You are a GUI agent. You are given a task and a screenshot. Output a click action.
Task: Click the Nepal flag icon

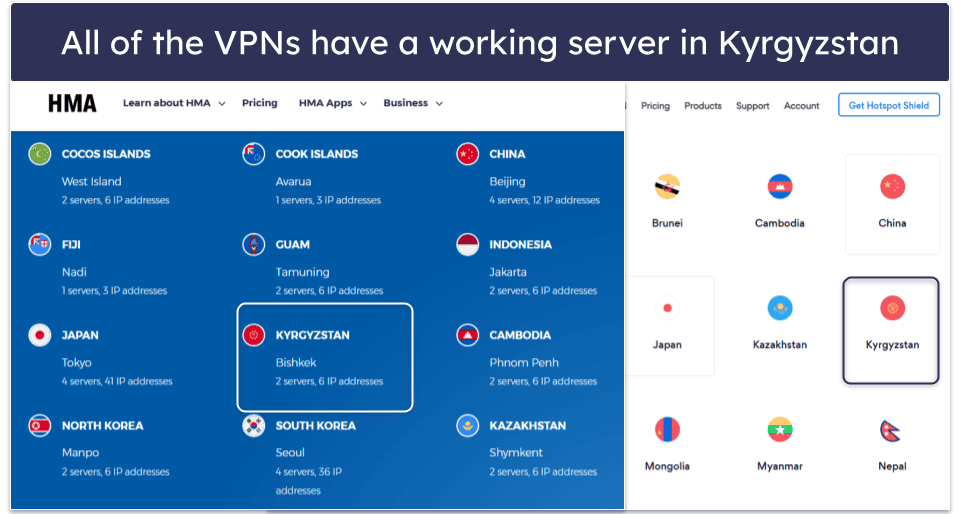pyautogui.click(x=892, y=430)
